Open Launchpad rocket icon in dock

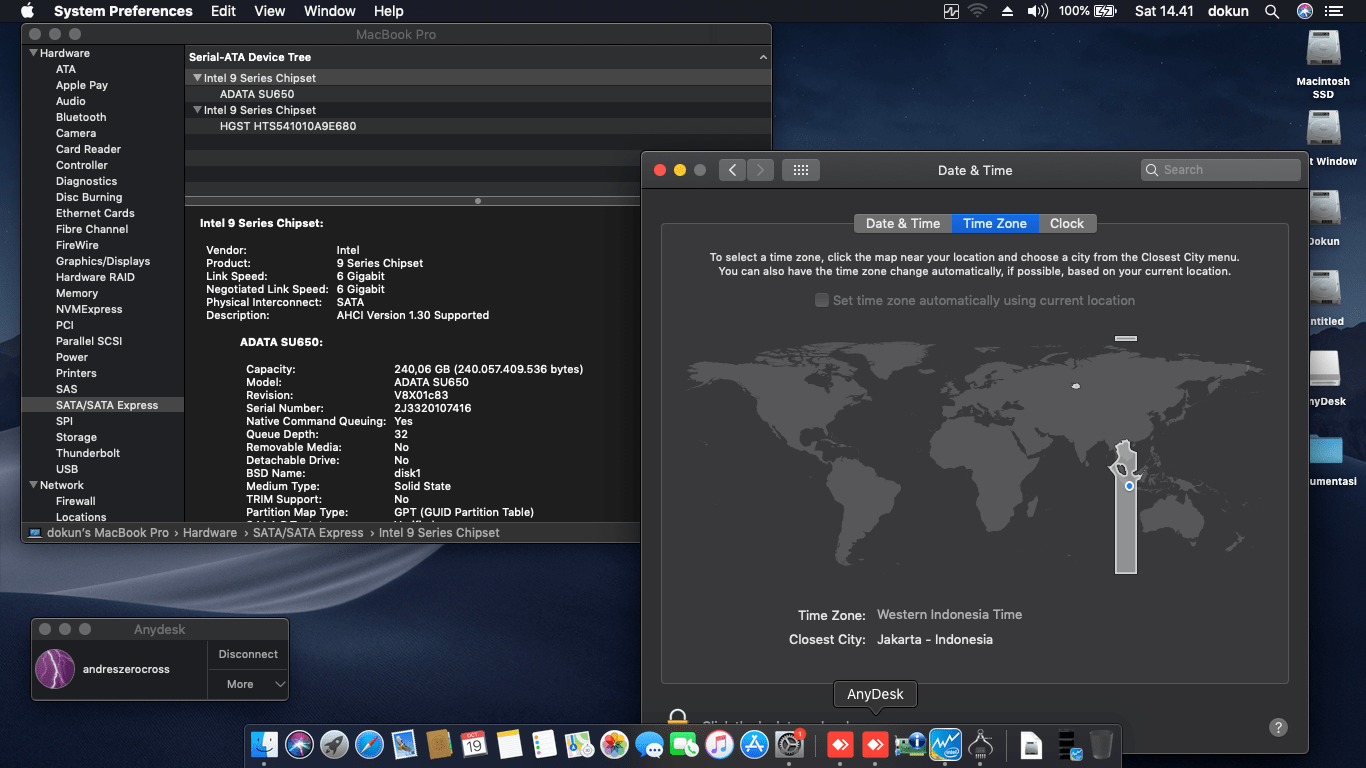pos(334,744)
